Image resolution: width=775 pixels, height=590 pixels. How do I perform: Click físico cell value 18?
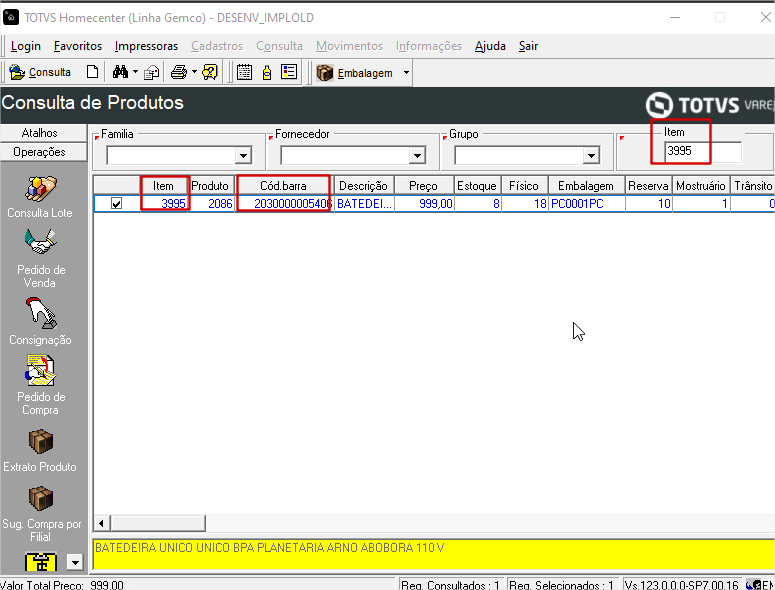click(x=524, y=204)
